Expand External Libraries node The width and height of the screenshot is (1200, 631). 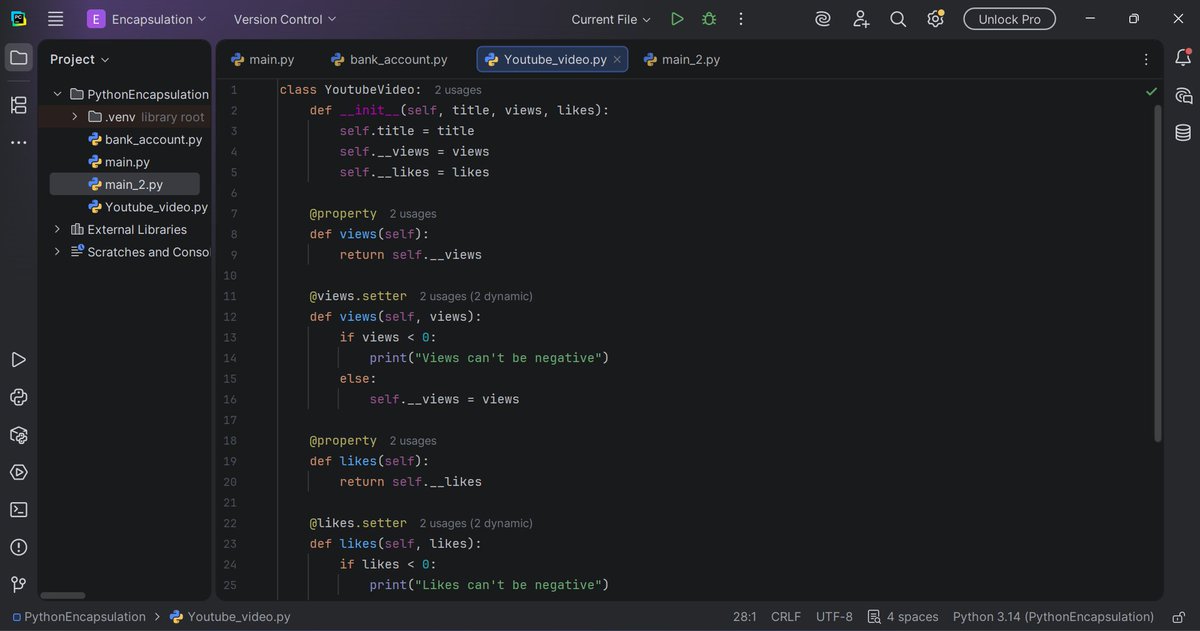[57, 229]
